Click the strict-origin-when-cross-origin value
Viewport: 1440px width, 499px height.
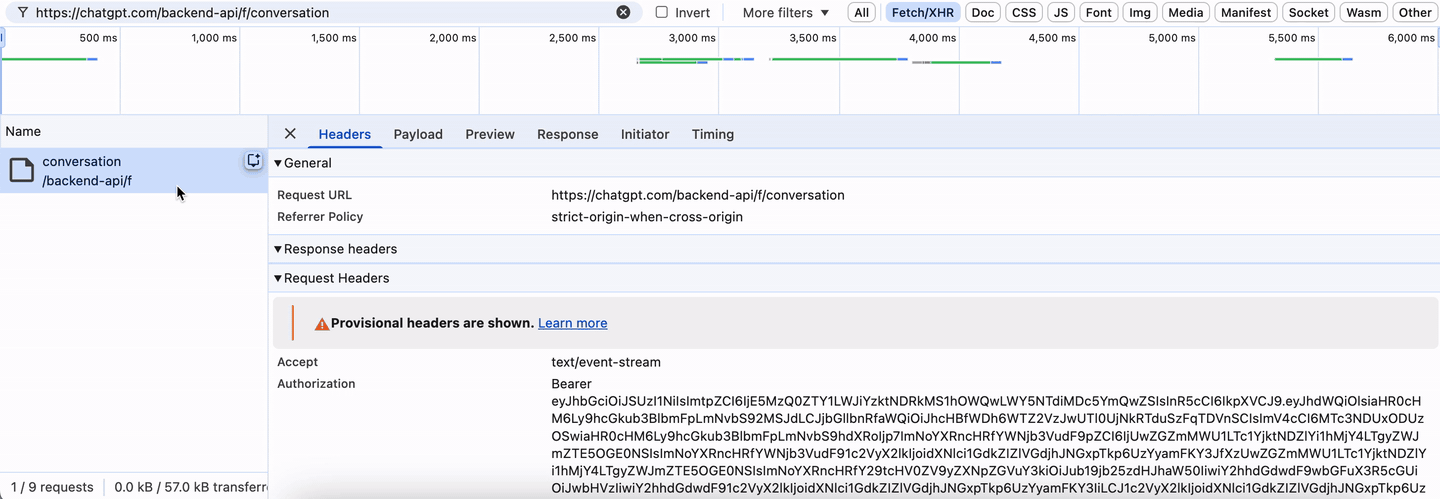click(x=647, y=217)
